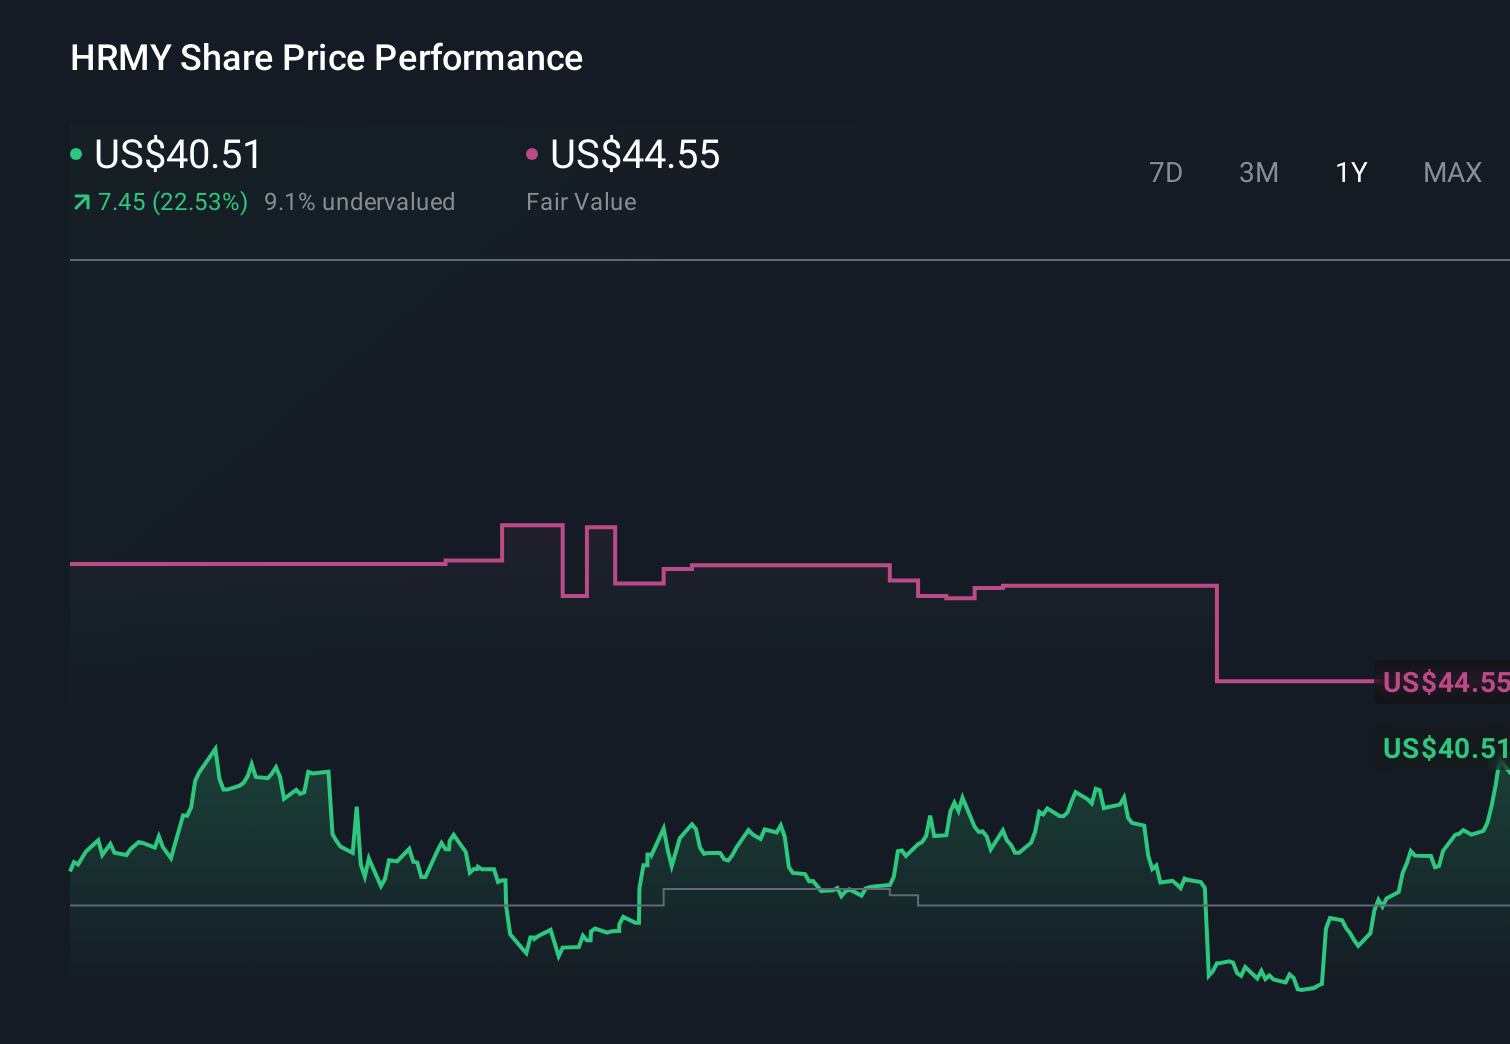This screenshot has height=1044, width=1510.
Task: Switch to the 1Y tab
Action: 1351,172
